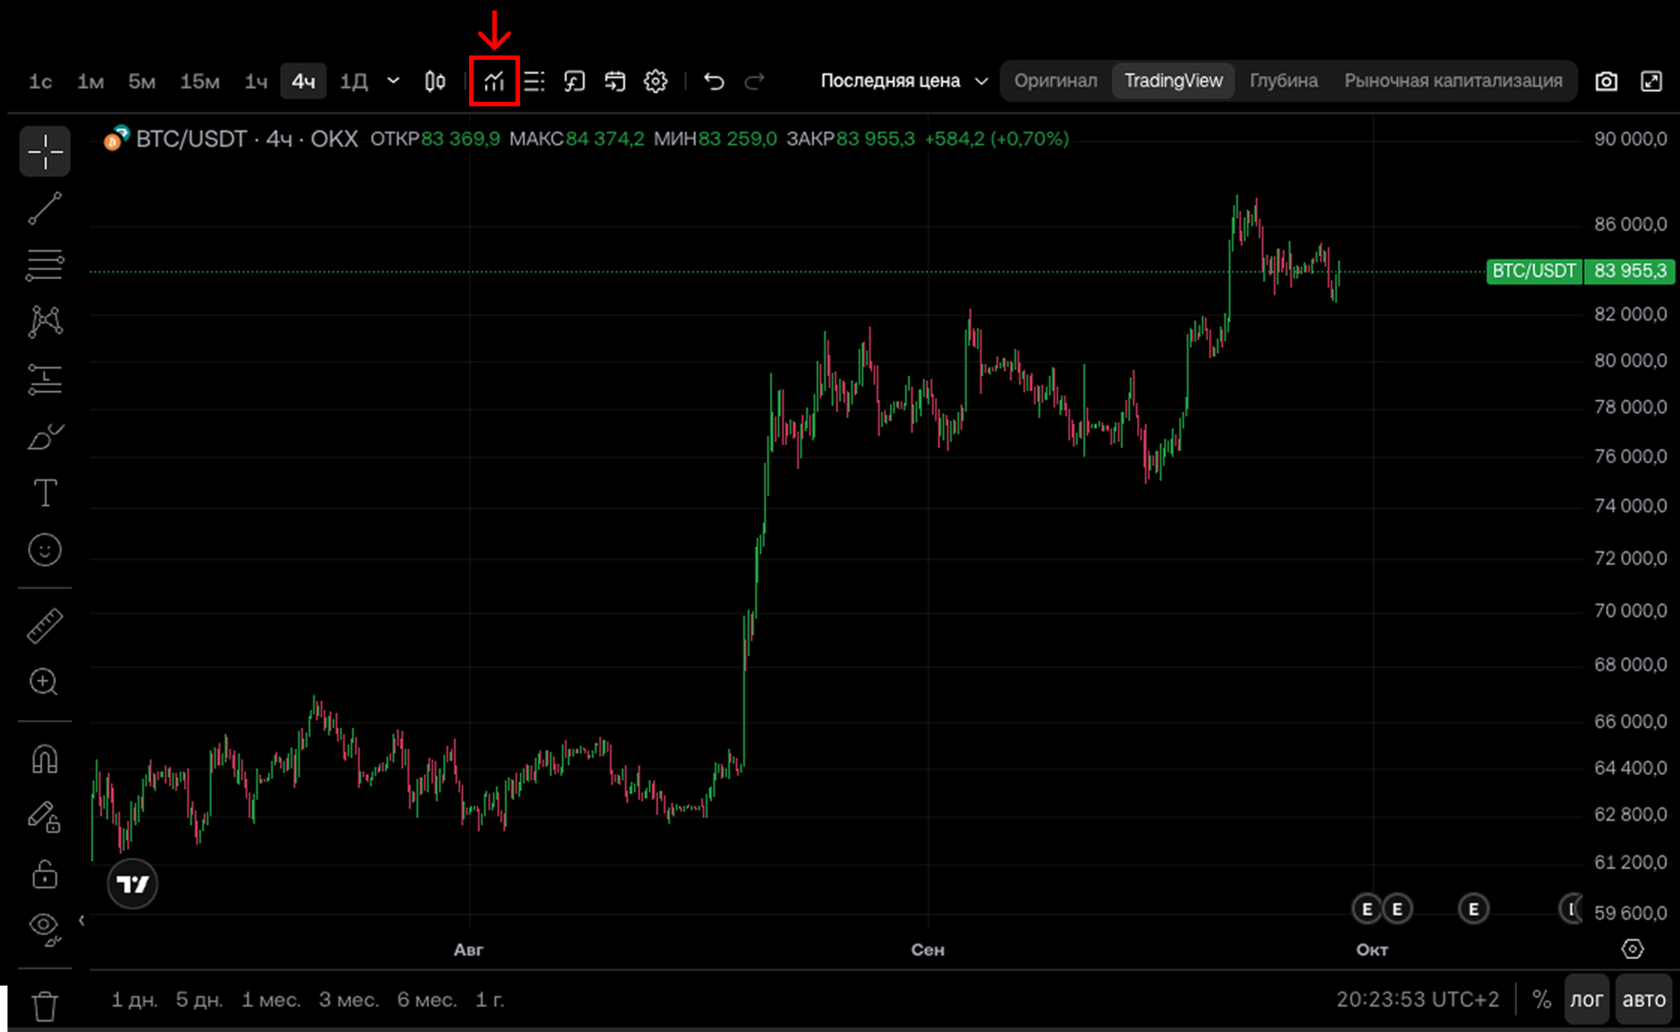Open the 'Глубина' depth tab

[1283, 81]
